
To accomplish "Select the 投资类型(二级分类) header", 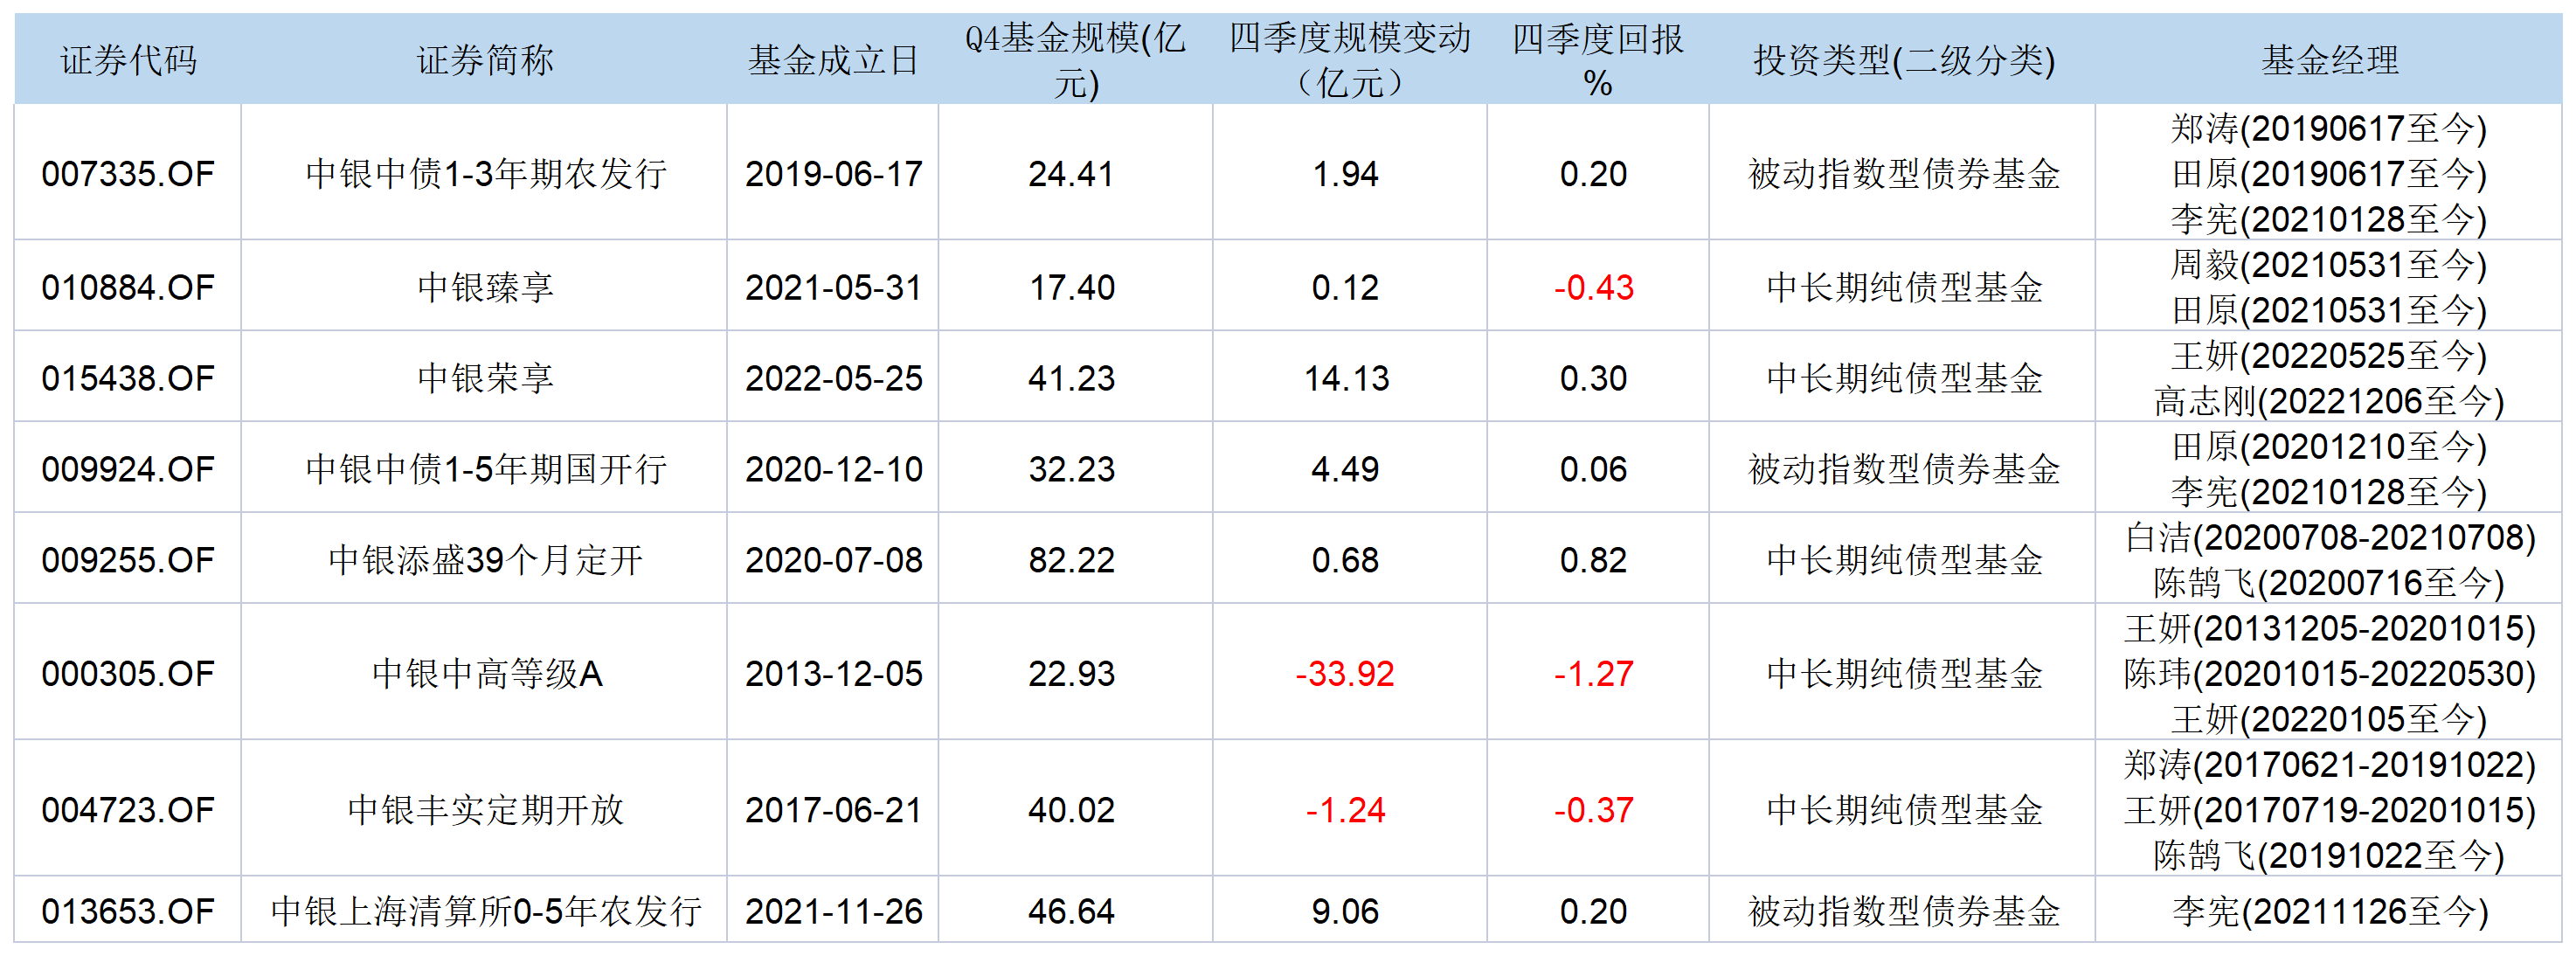I will point(1903,60).
